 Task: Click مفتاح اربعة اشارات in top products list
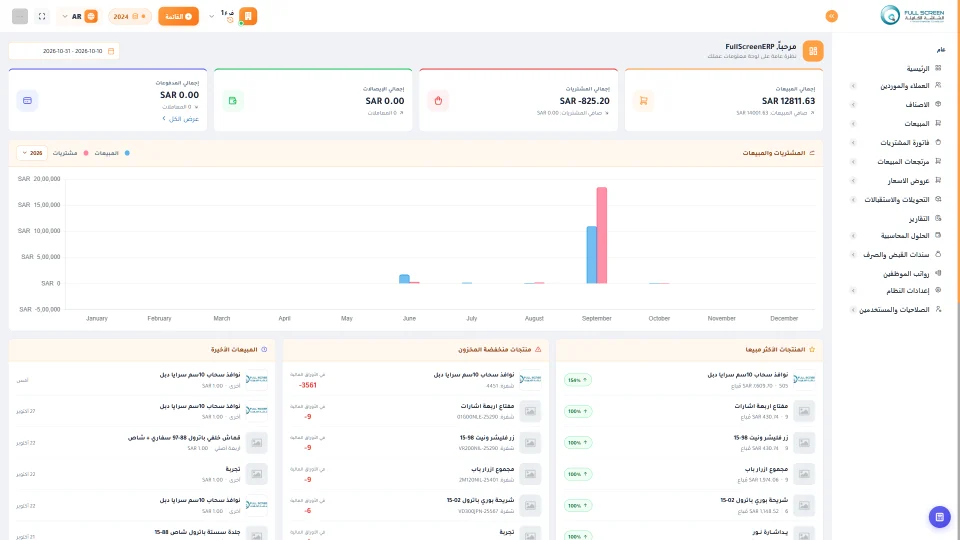point(761,406)
